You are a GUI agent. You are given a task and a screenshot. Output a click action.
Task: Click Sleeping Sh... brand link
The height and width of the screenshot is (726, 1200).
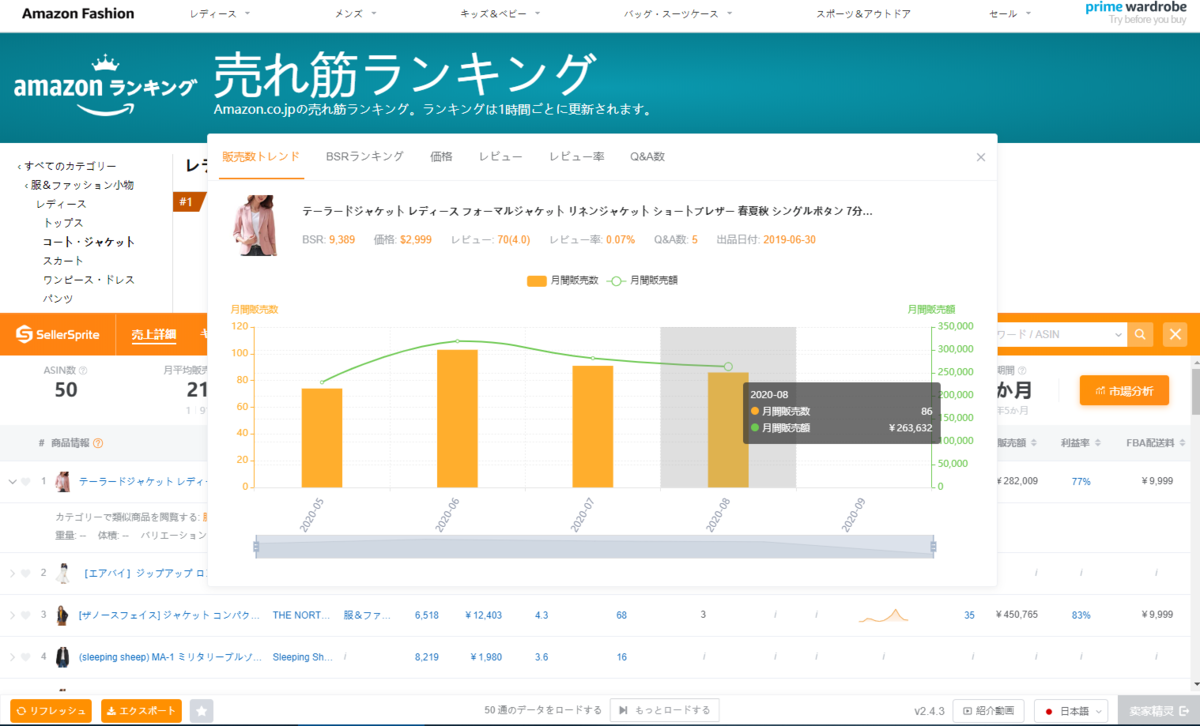[x=303, y=657]
